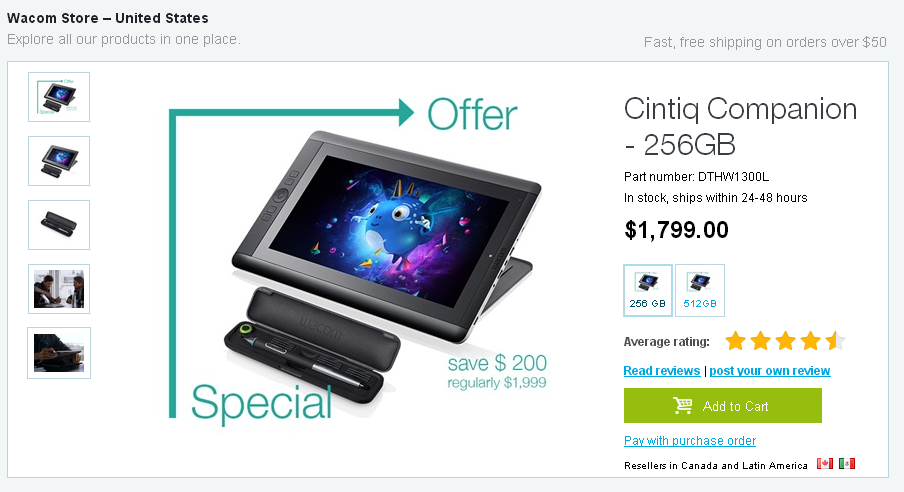The height and width of the screenshot is (492, 904).
Task: Open the Read reviews link
Action: 662,371
